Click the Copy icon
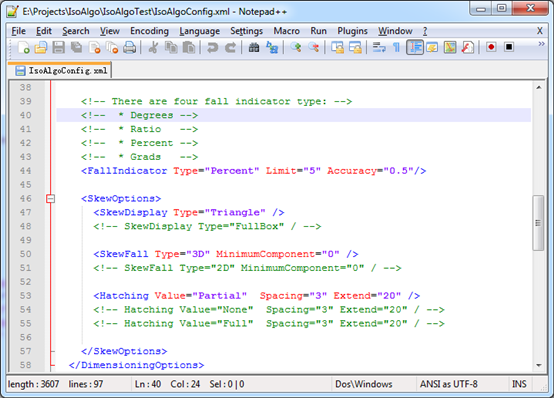Image resolution: width=554 pixels, height=398 pixels. tap(171, 47)
